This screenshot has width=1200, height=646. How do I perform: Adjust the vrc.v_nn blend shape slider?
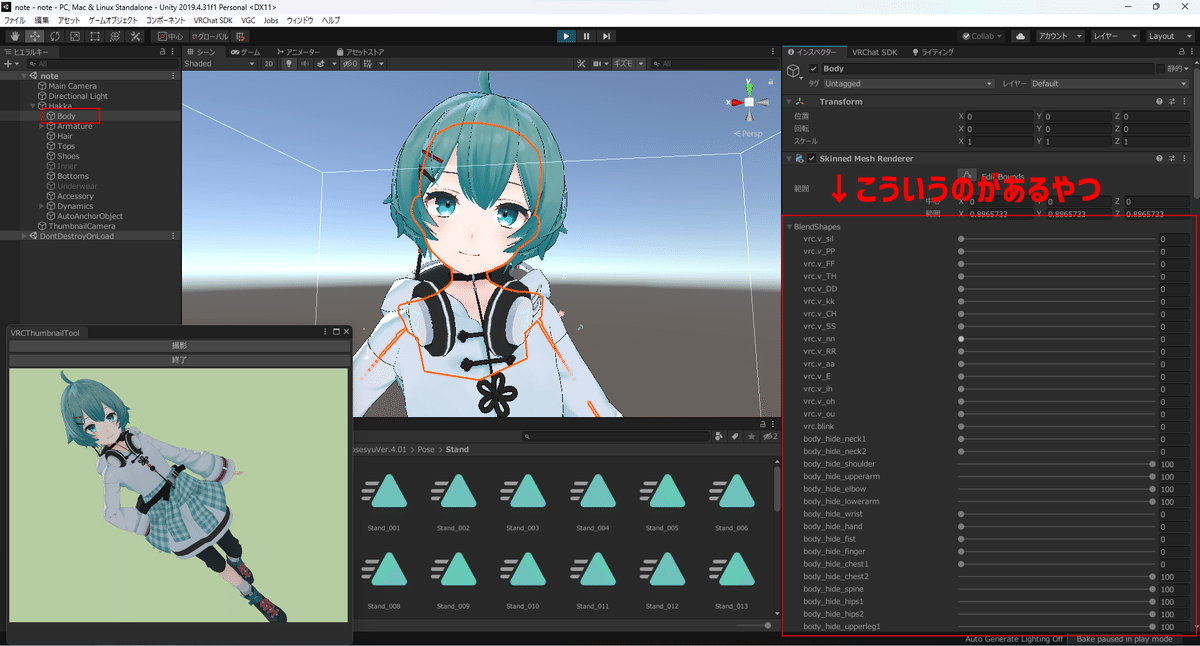click(1056, 339)
